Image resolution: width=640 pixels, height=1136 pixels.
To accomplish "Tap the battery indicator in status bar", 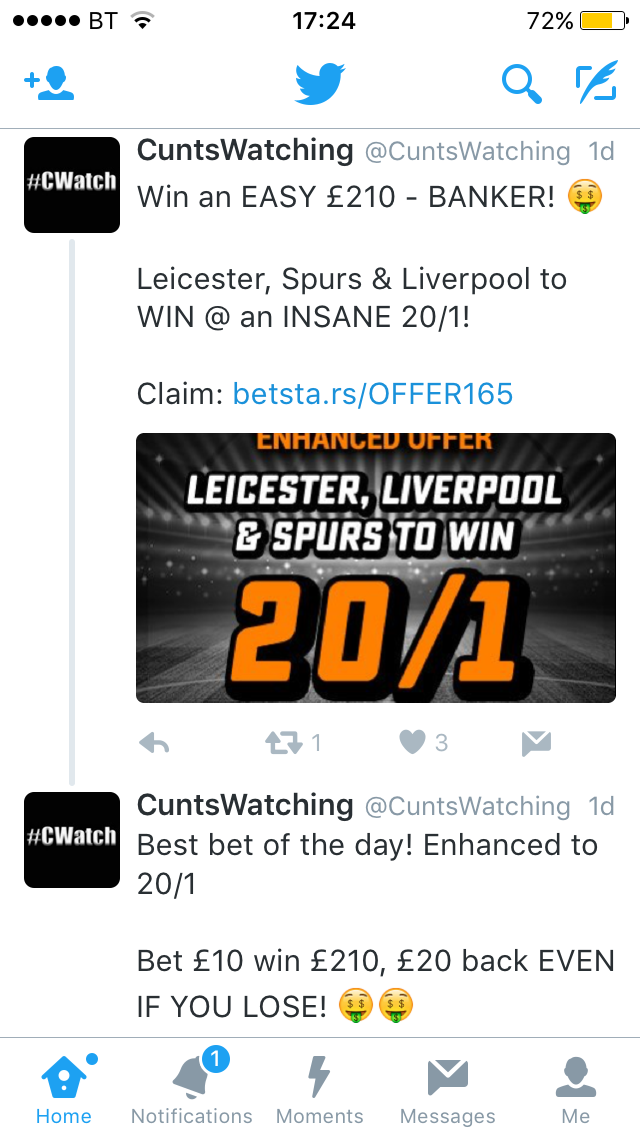I will click(x=604, y=21).
